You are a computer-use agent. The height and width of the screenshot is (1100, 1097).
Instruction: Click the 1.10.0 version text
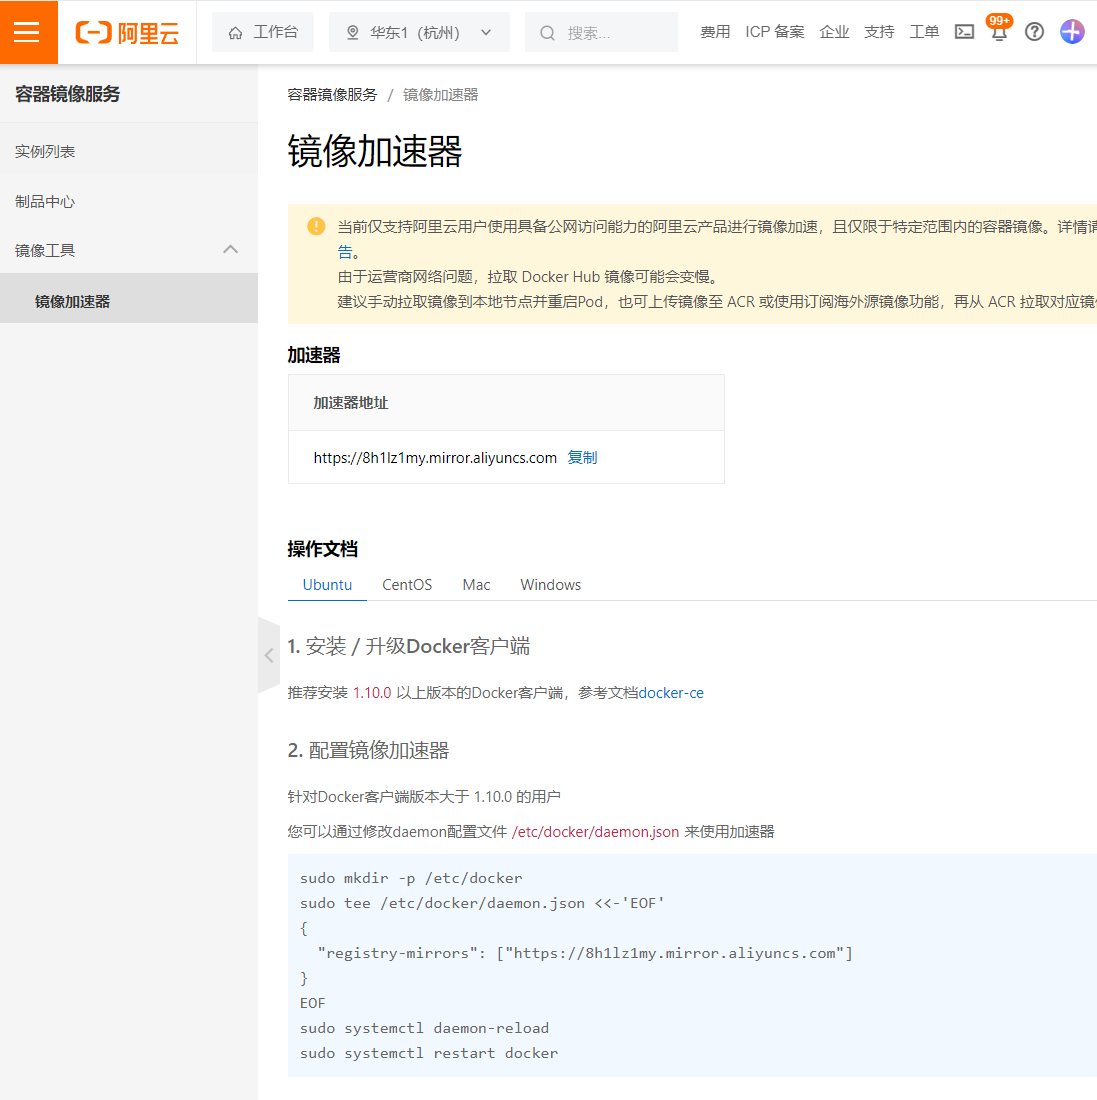point(372,693)
